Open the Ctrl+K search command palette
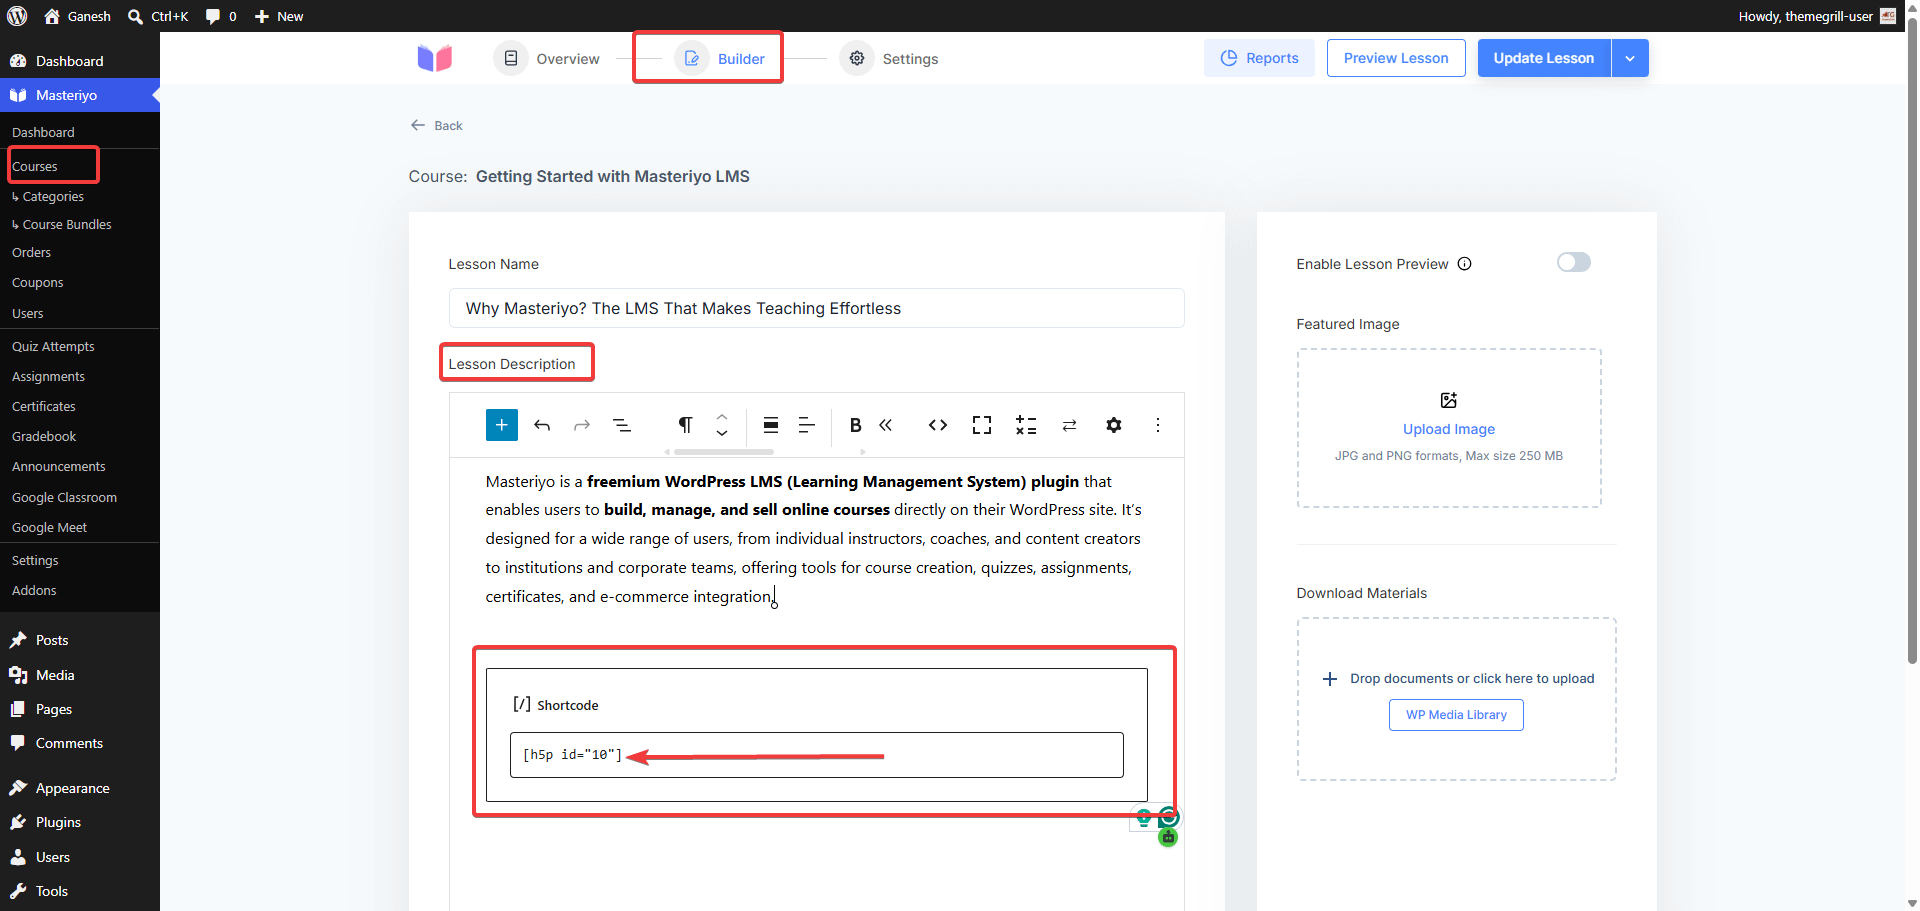The height and width of the screenshot is (911, 1920). tap(159, 16)
